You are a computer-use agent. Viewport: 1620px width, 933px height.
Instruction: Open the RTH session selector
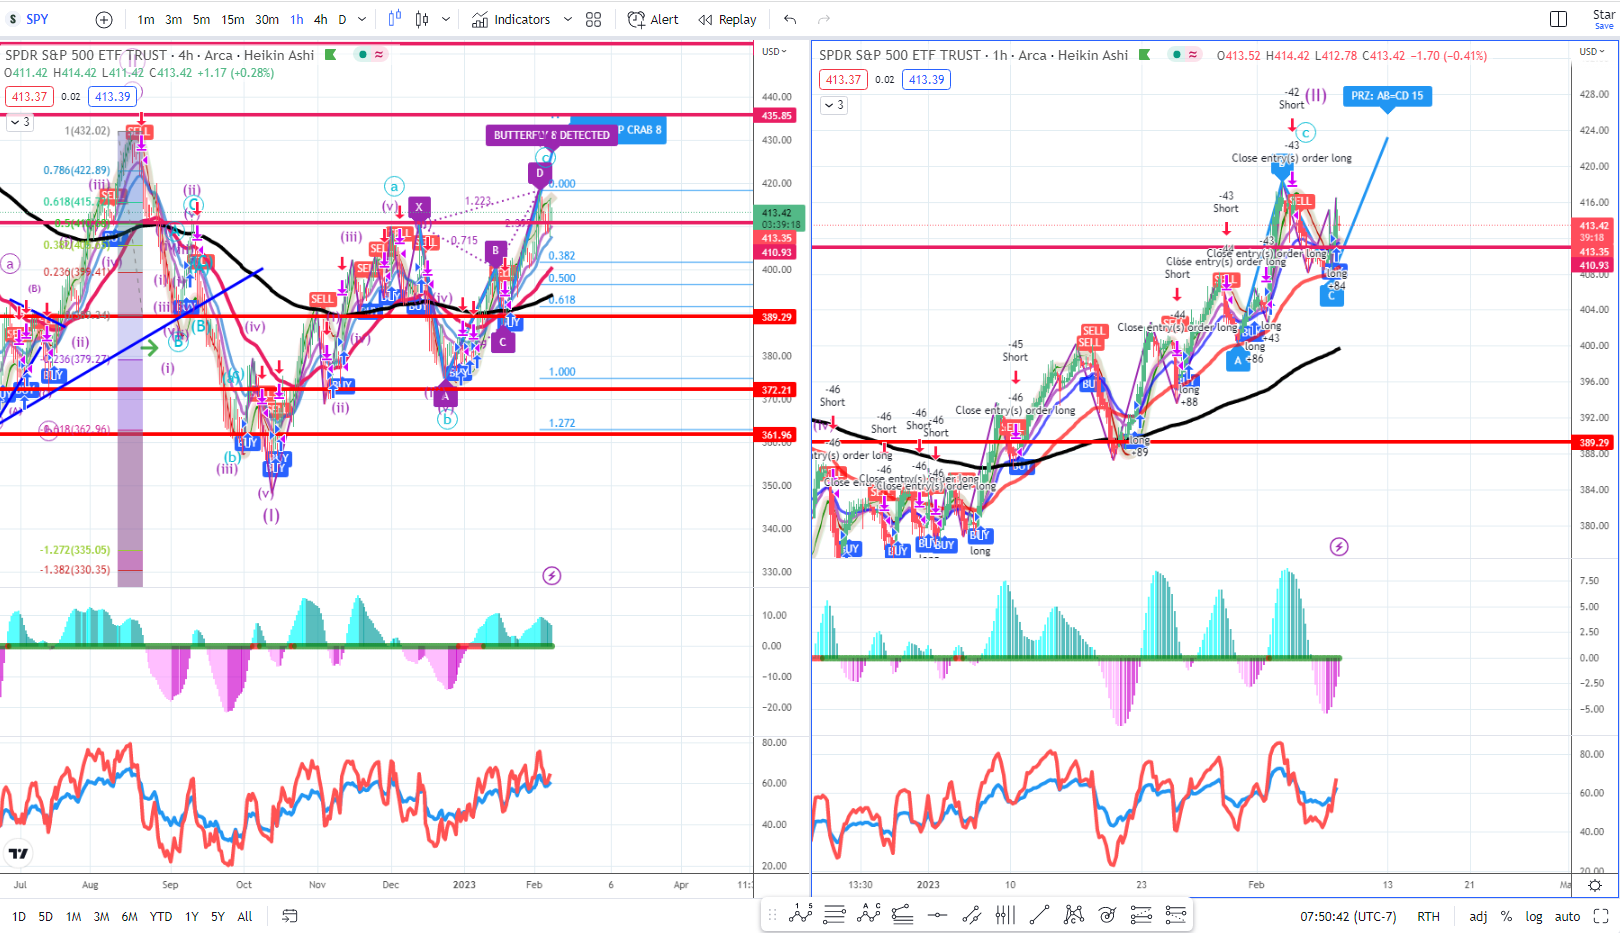point(1428,916)
